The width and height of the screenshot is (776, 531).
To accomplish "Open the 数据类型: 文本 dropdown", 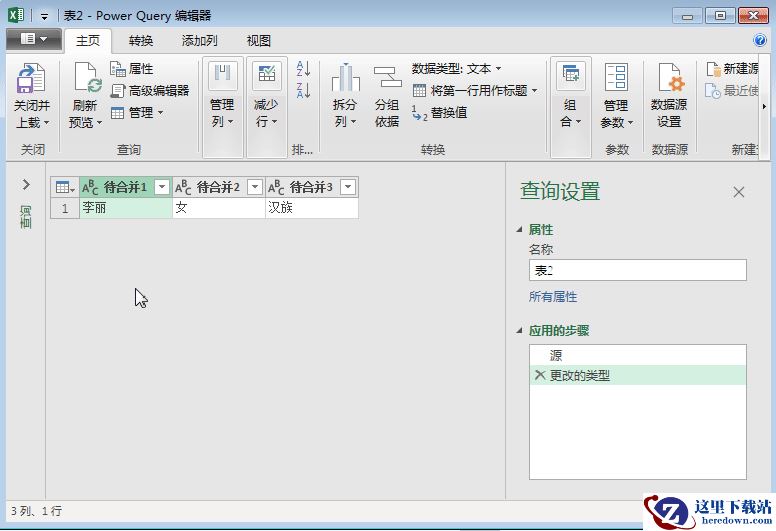I will coord(456,69).
